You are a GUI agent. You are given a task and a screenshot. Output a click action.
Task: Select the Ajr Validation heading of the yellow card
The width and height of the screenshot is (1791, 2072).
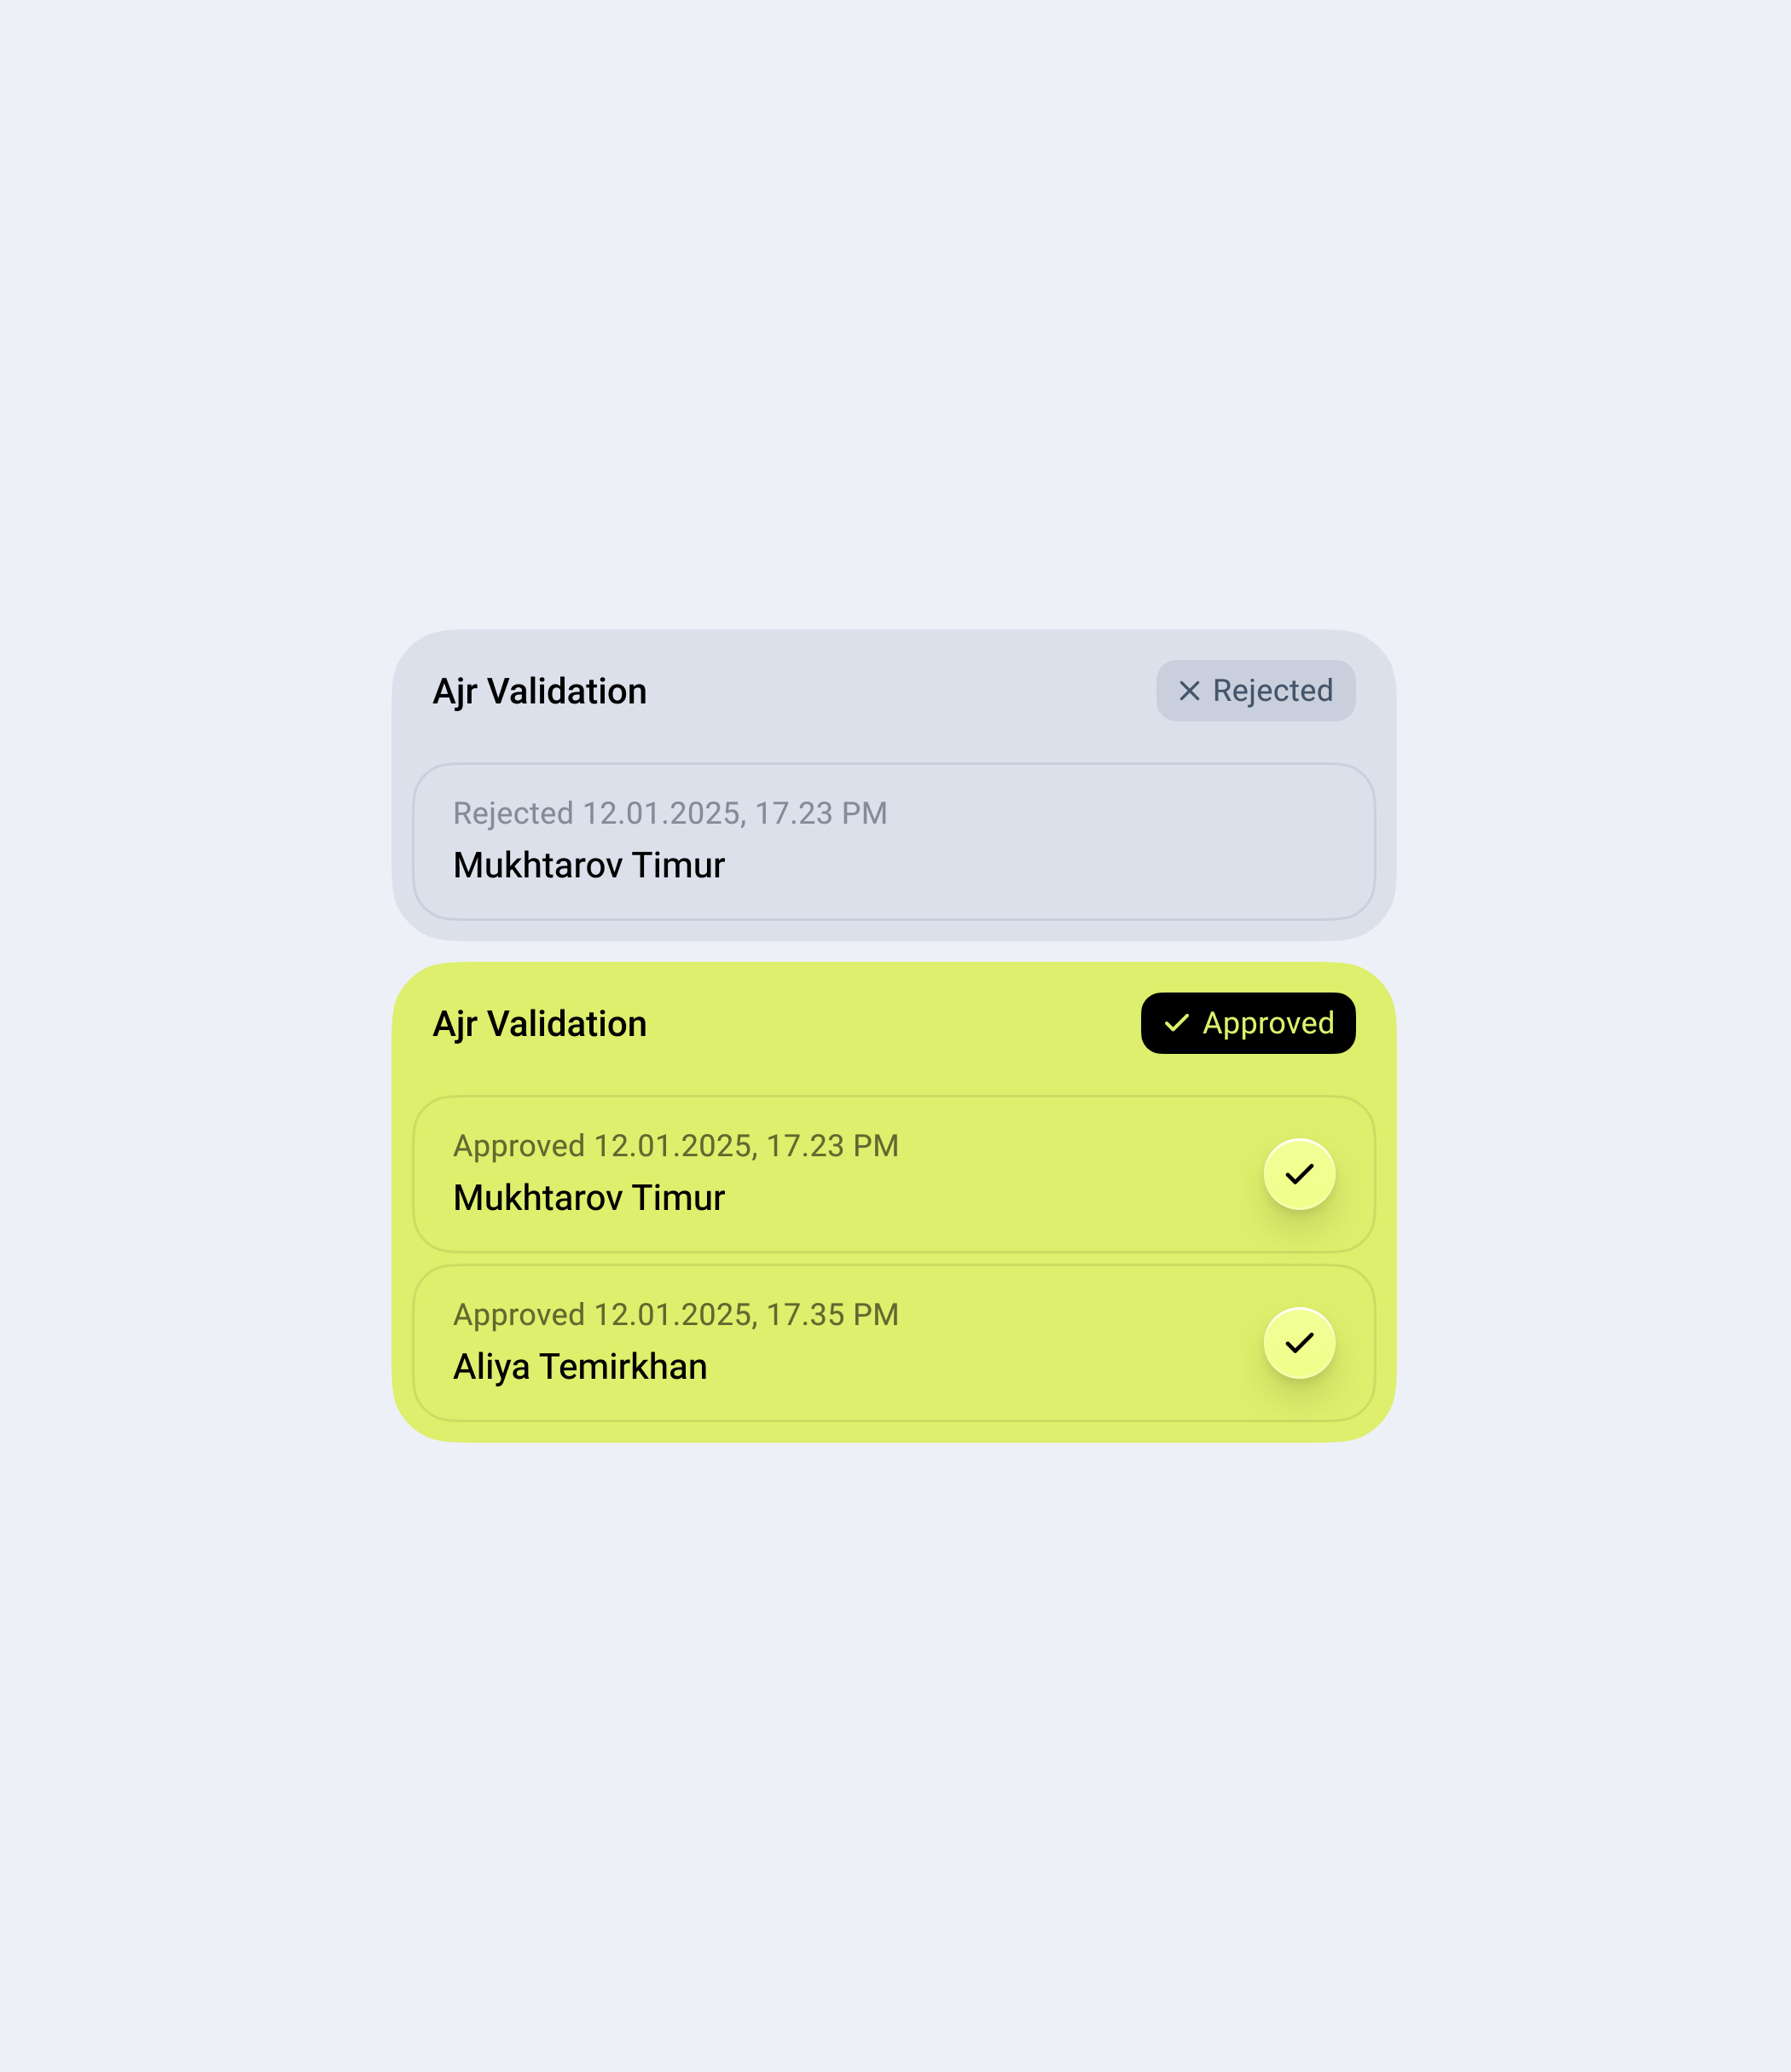click(539, 1025)
